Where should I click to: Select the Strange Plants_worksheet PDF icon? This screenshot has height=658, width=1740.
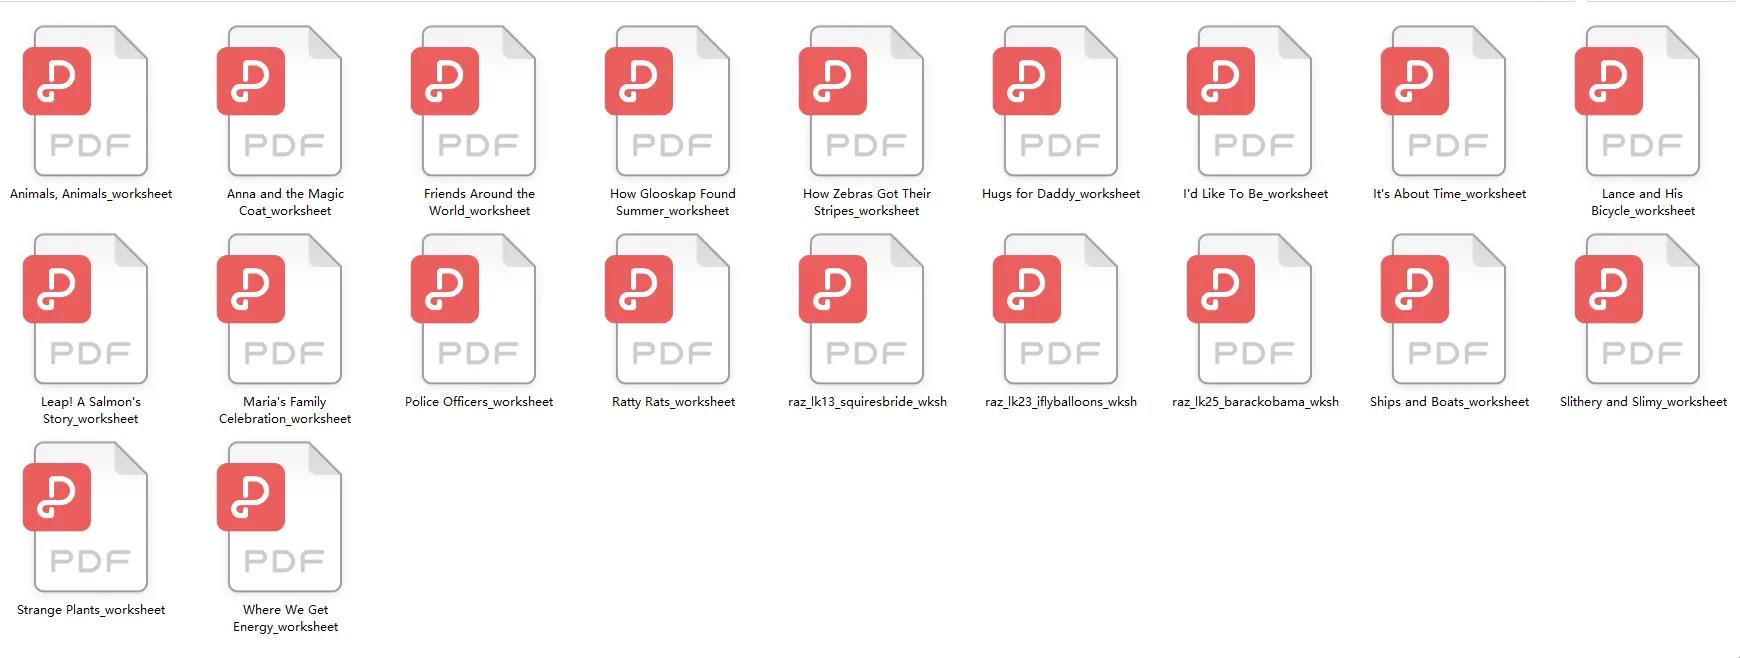[x=85, y=517]
